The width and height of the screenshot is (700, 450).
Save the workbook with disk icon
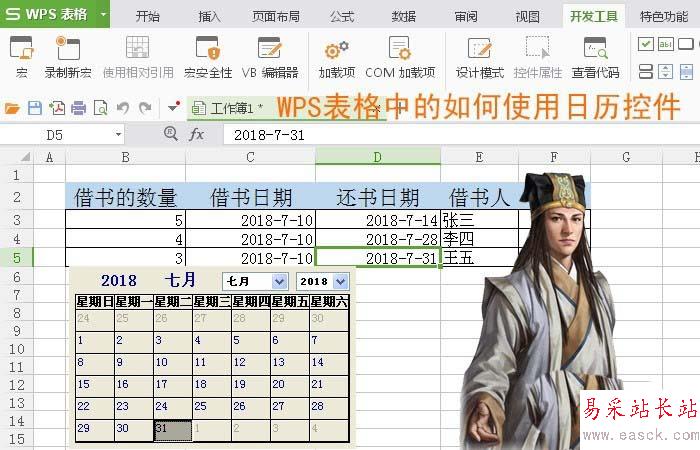coord(35,108)
